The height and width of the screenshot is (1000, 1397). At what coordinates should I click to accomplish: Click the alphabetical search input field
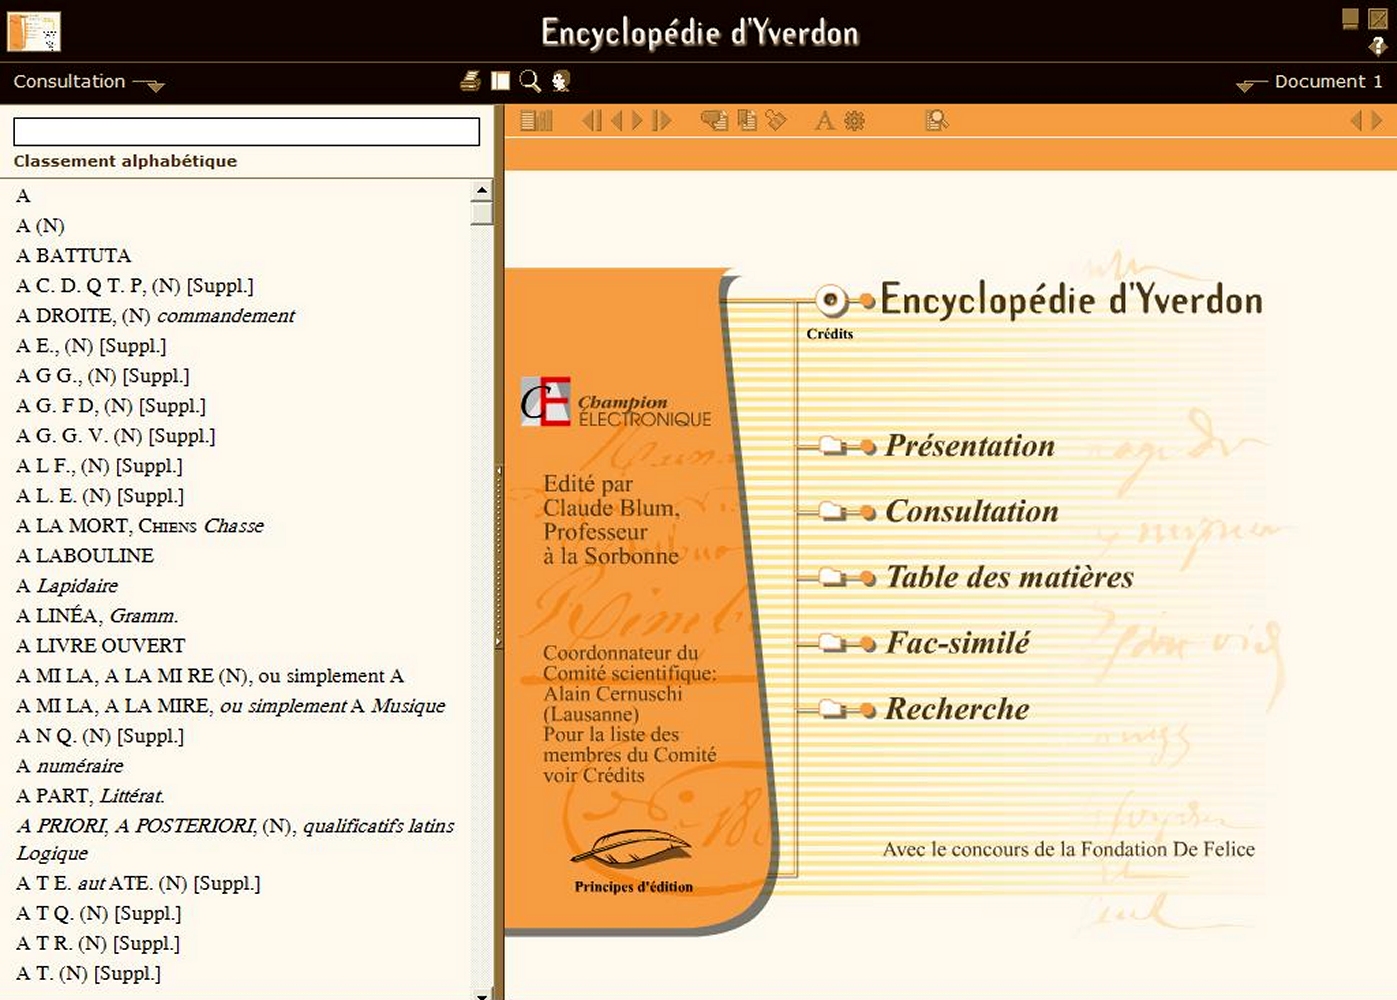click(246, 131)
